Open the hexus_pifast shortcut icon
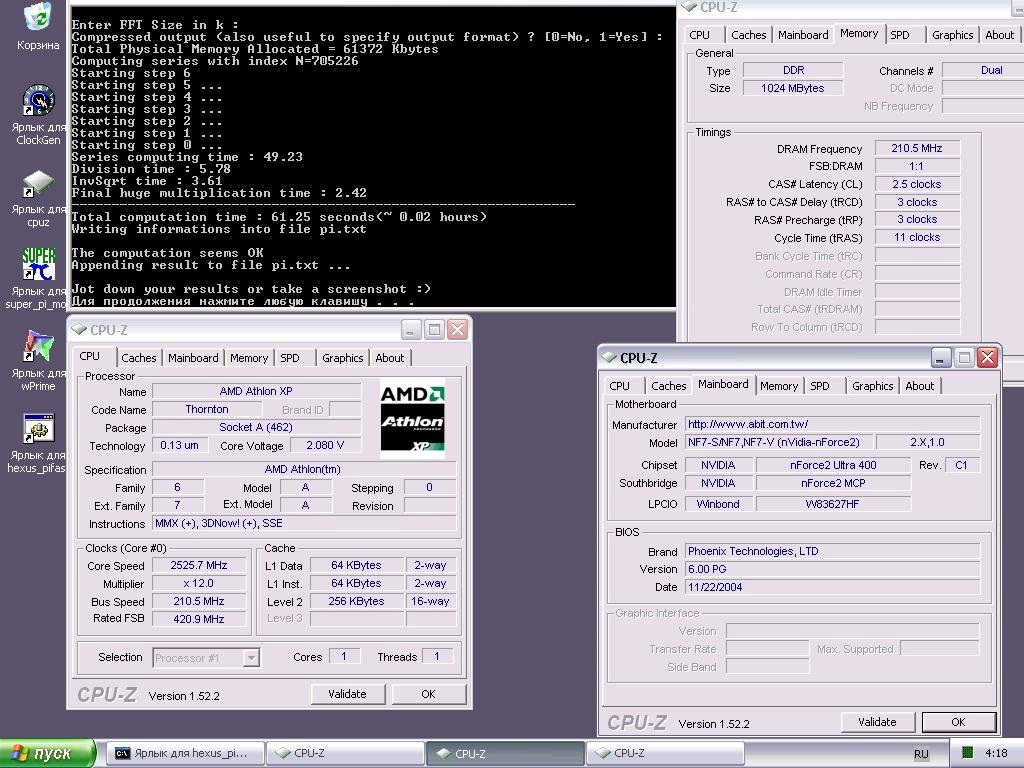Viewport: 1024px width, 768px height. [x=38, y=429]
